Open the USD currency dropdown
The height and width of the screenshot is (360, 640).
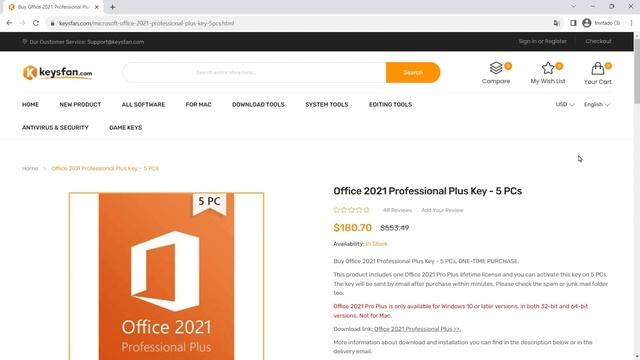(565, 104)
